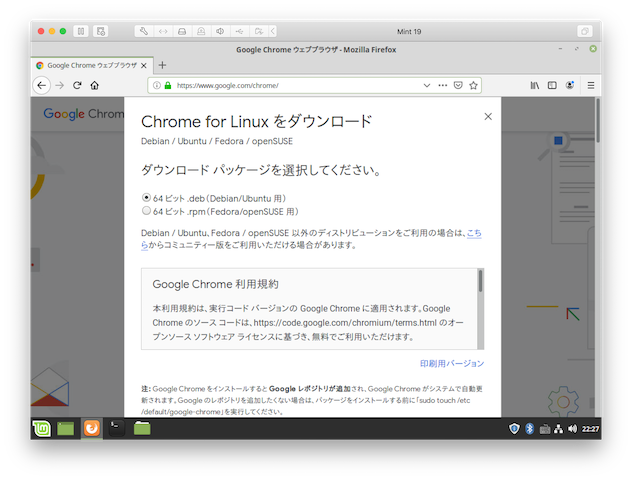The height and width of the screenshot is (480, 632).
Task: Launch the terminal from the panel
Action: 117,428
